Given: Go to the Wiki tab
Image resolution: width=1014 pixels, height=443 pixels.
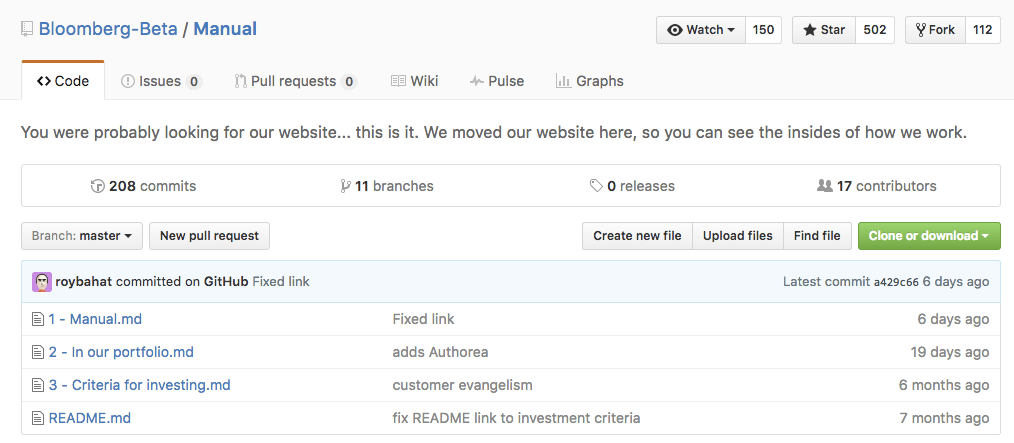Looking at the screenshot, I should pos(414,81).
